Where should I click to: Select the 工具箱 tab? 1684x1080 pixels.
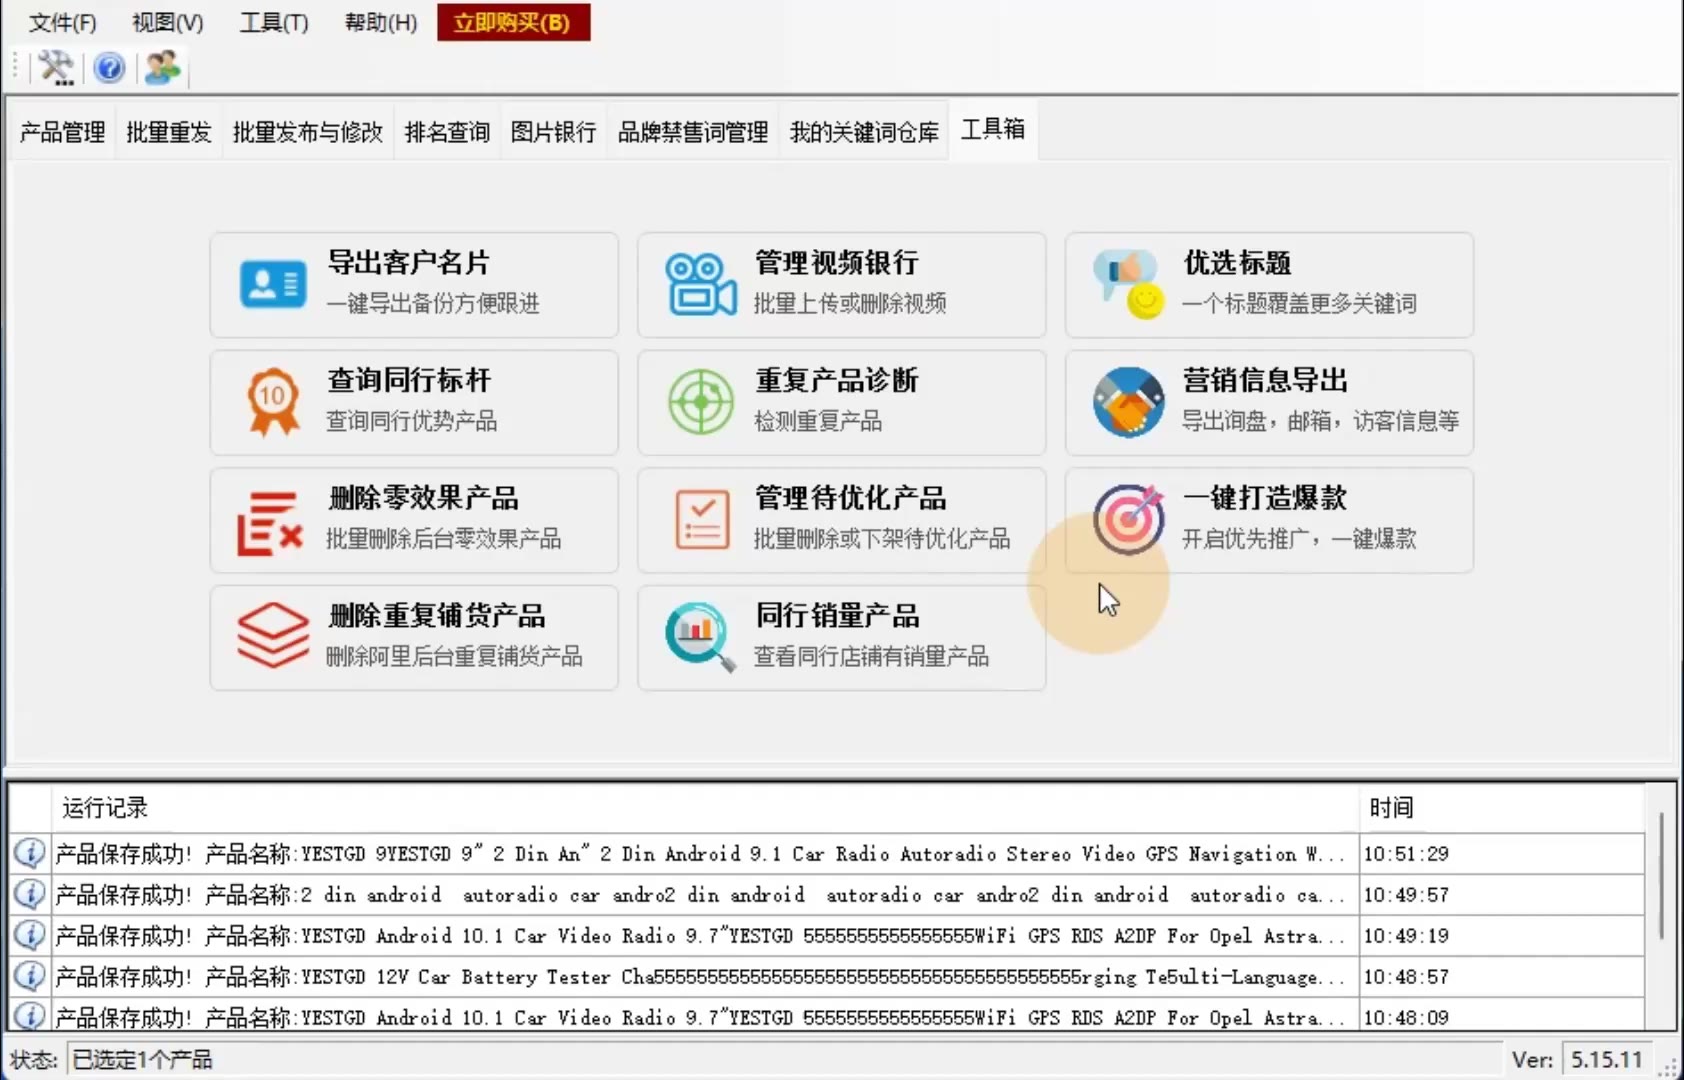click(x=993, y=129)
